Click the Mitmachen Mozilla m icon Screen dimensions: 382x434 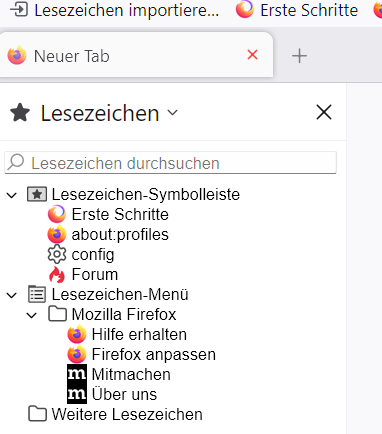(x=77, y=374)
